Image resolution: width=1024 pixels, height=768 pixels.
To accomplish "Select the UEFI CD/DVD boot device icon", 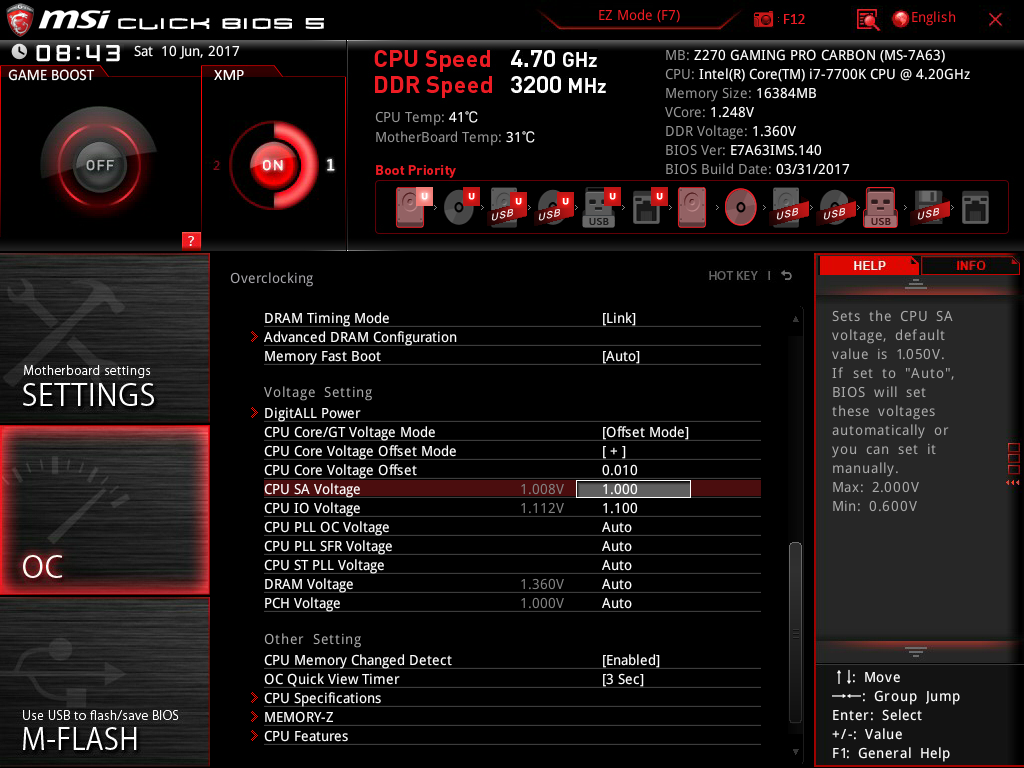I will [x=461, y=207].
